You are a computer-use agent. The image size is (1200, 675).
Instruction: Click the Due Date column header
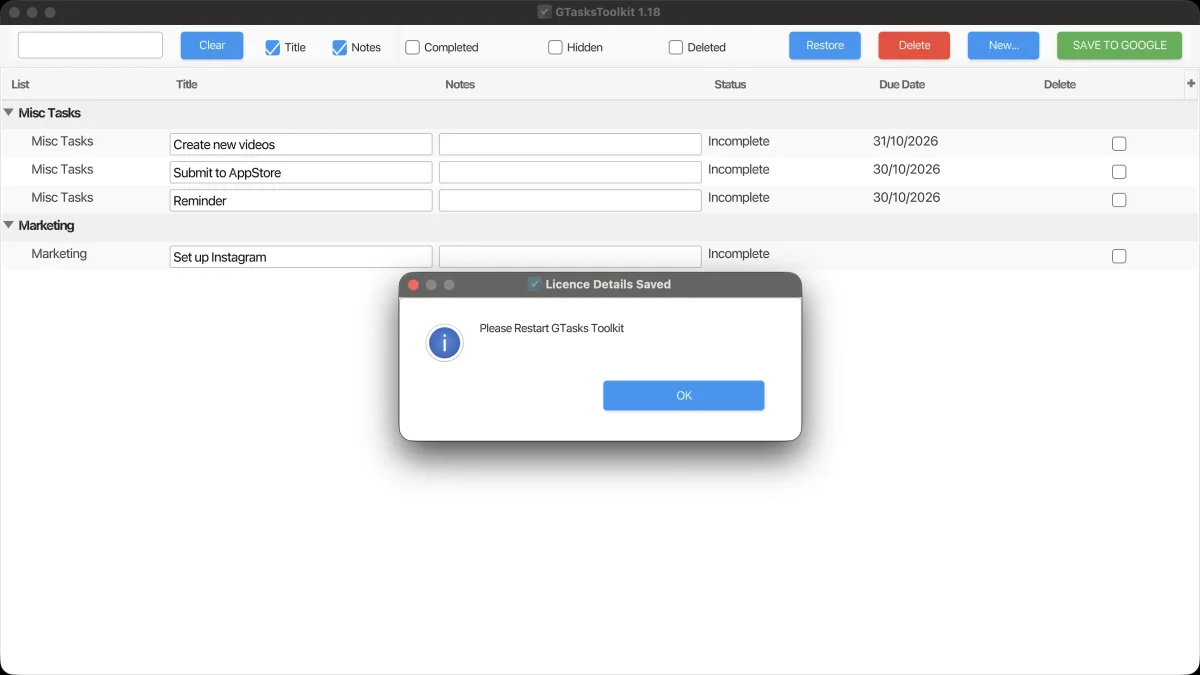902,85
